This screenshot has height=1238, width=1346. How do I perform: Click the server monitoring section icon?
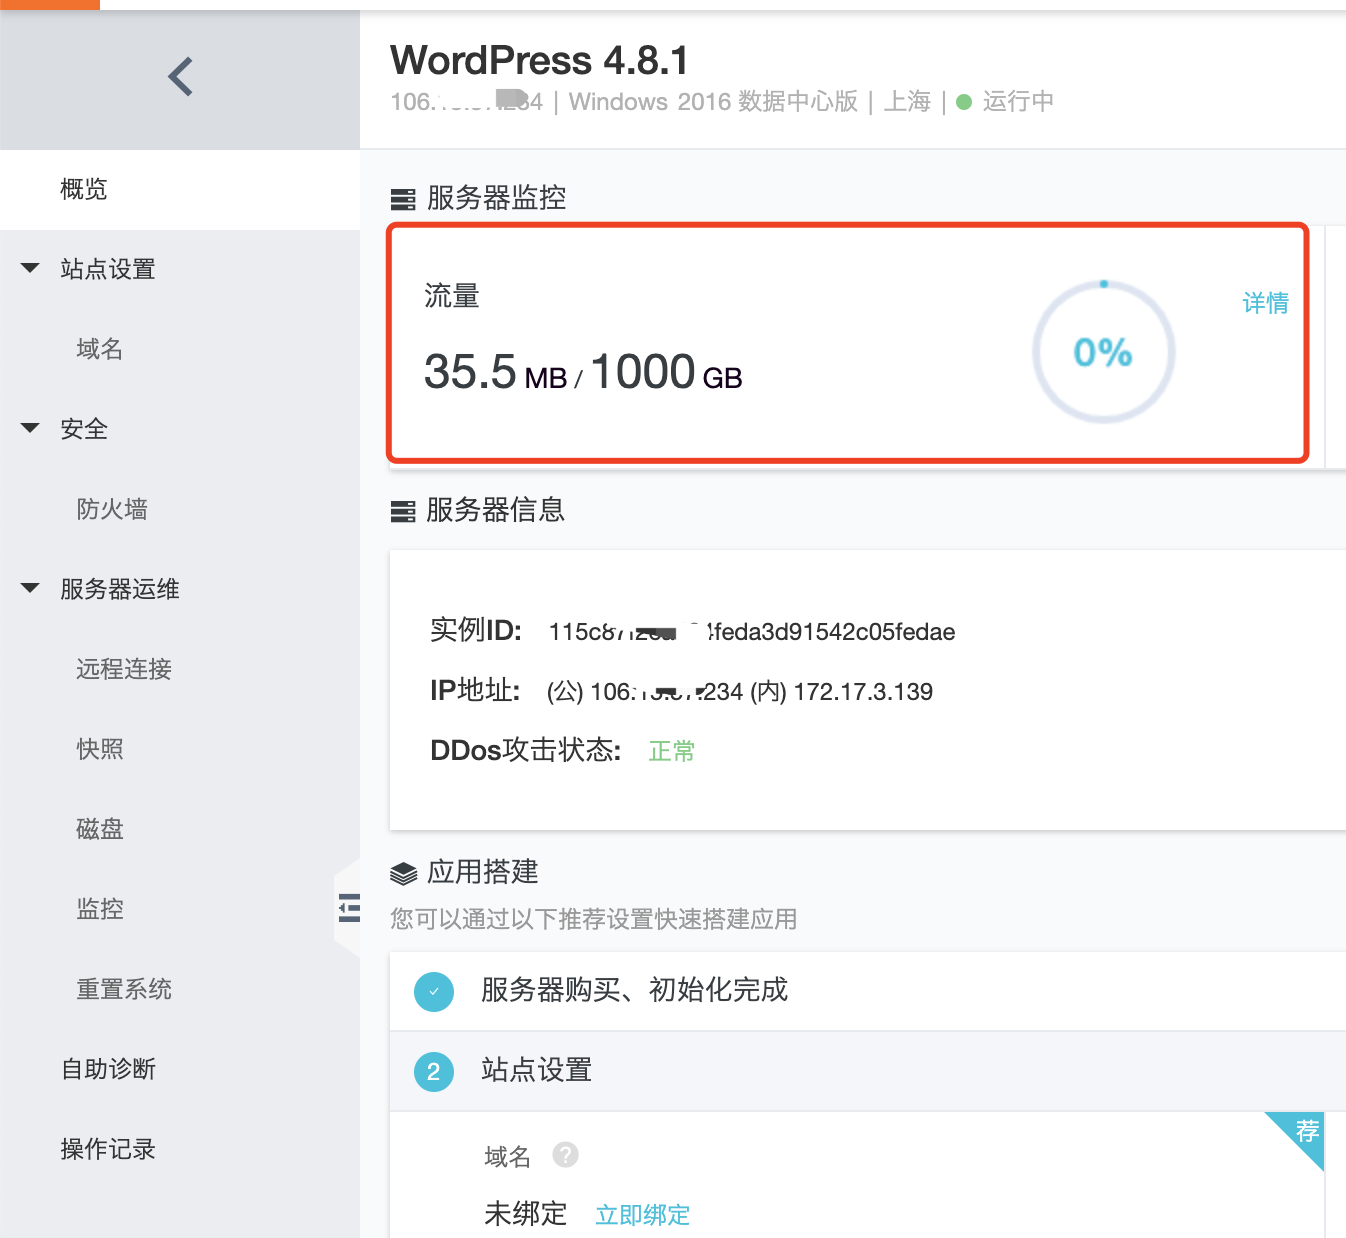click(403, 199)
